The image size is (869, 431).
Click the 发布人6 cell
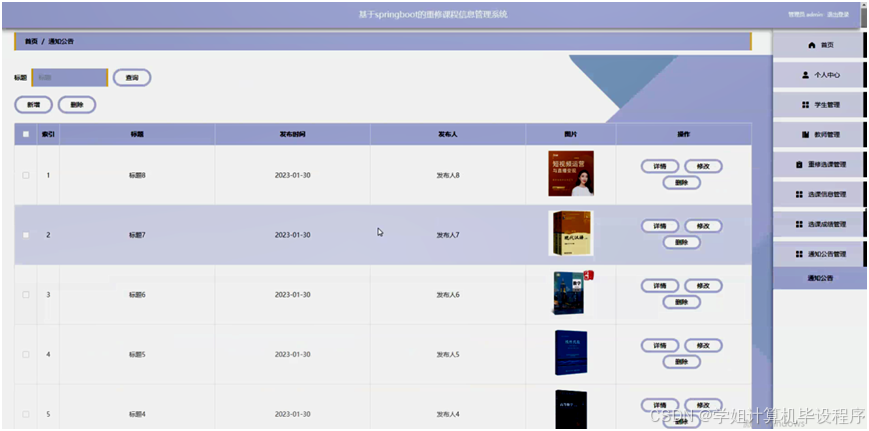[448, 295]
